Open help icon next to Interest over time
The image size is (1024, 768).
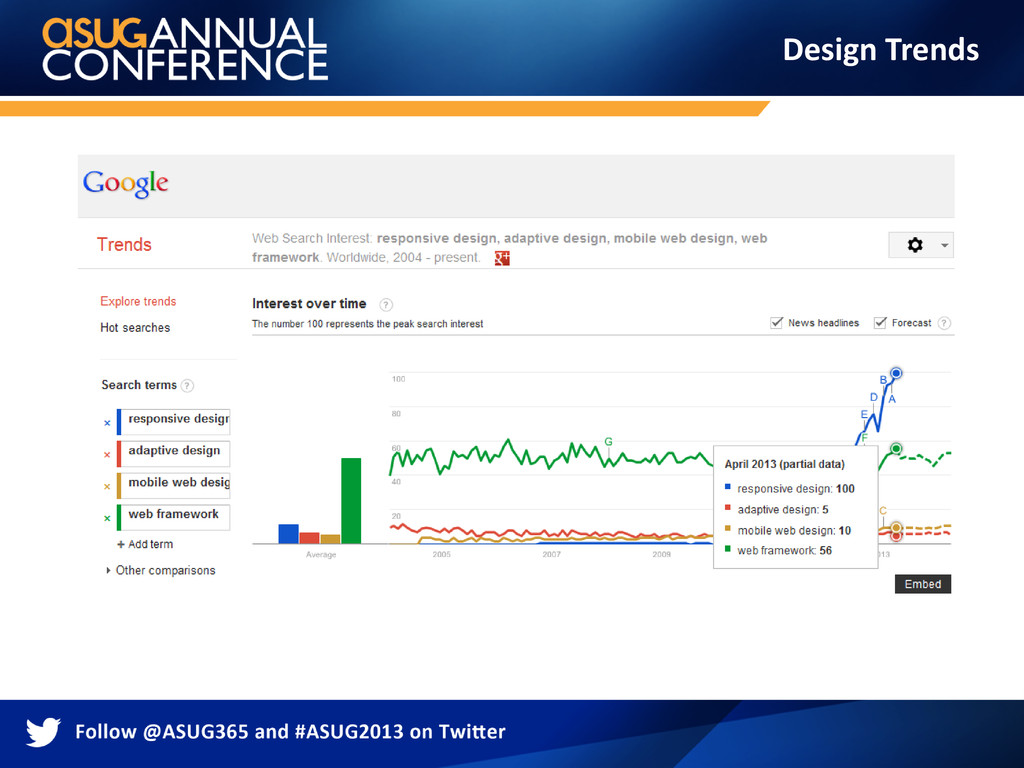pos(386,304)
